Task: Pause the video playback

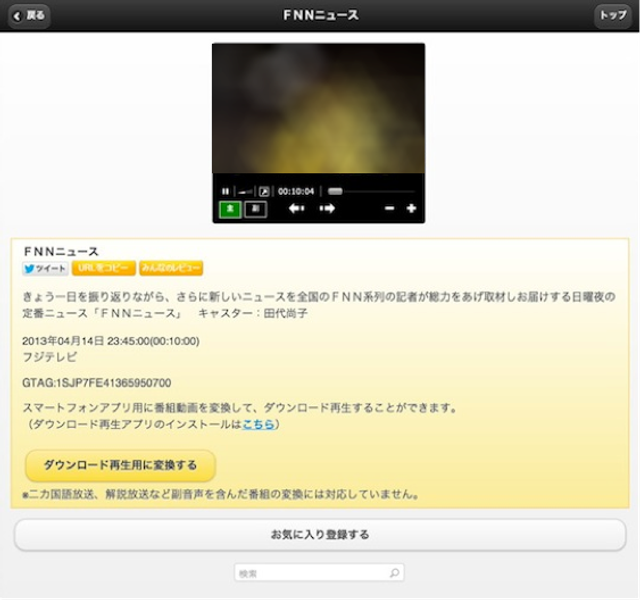Action: click(225, 191)
